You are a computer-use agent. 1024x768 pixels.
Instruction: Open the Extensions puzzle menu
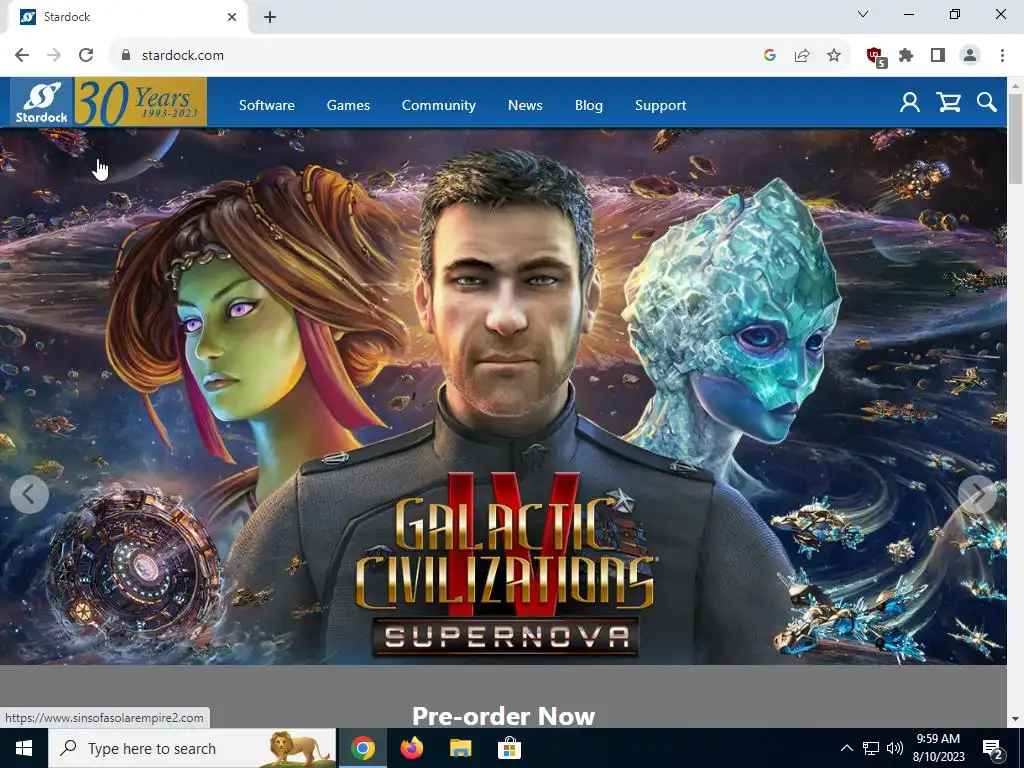tap(906, 56)
